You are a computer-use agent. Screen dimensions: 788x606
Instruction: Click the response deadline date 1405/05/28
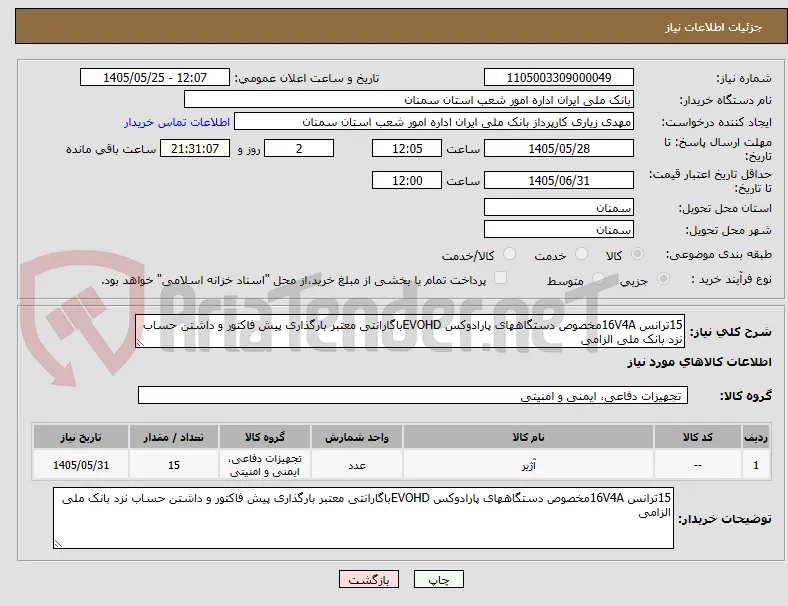point(559,148)
